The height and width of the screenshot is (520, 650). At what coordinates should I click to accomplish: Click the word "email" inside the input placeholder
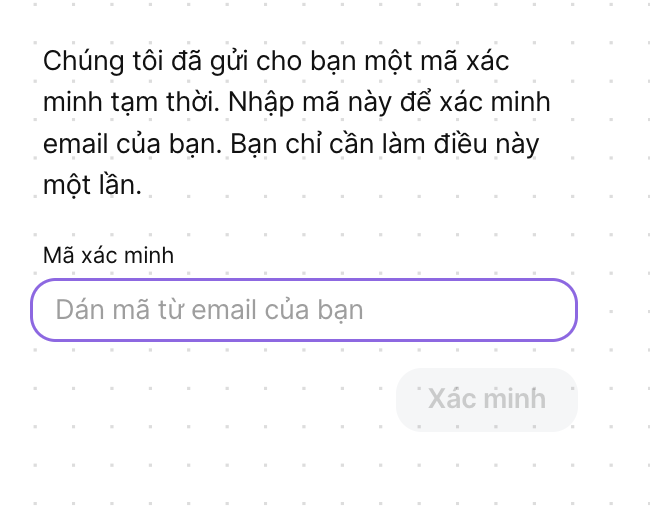pyautogui.click(x=225, y=310)
